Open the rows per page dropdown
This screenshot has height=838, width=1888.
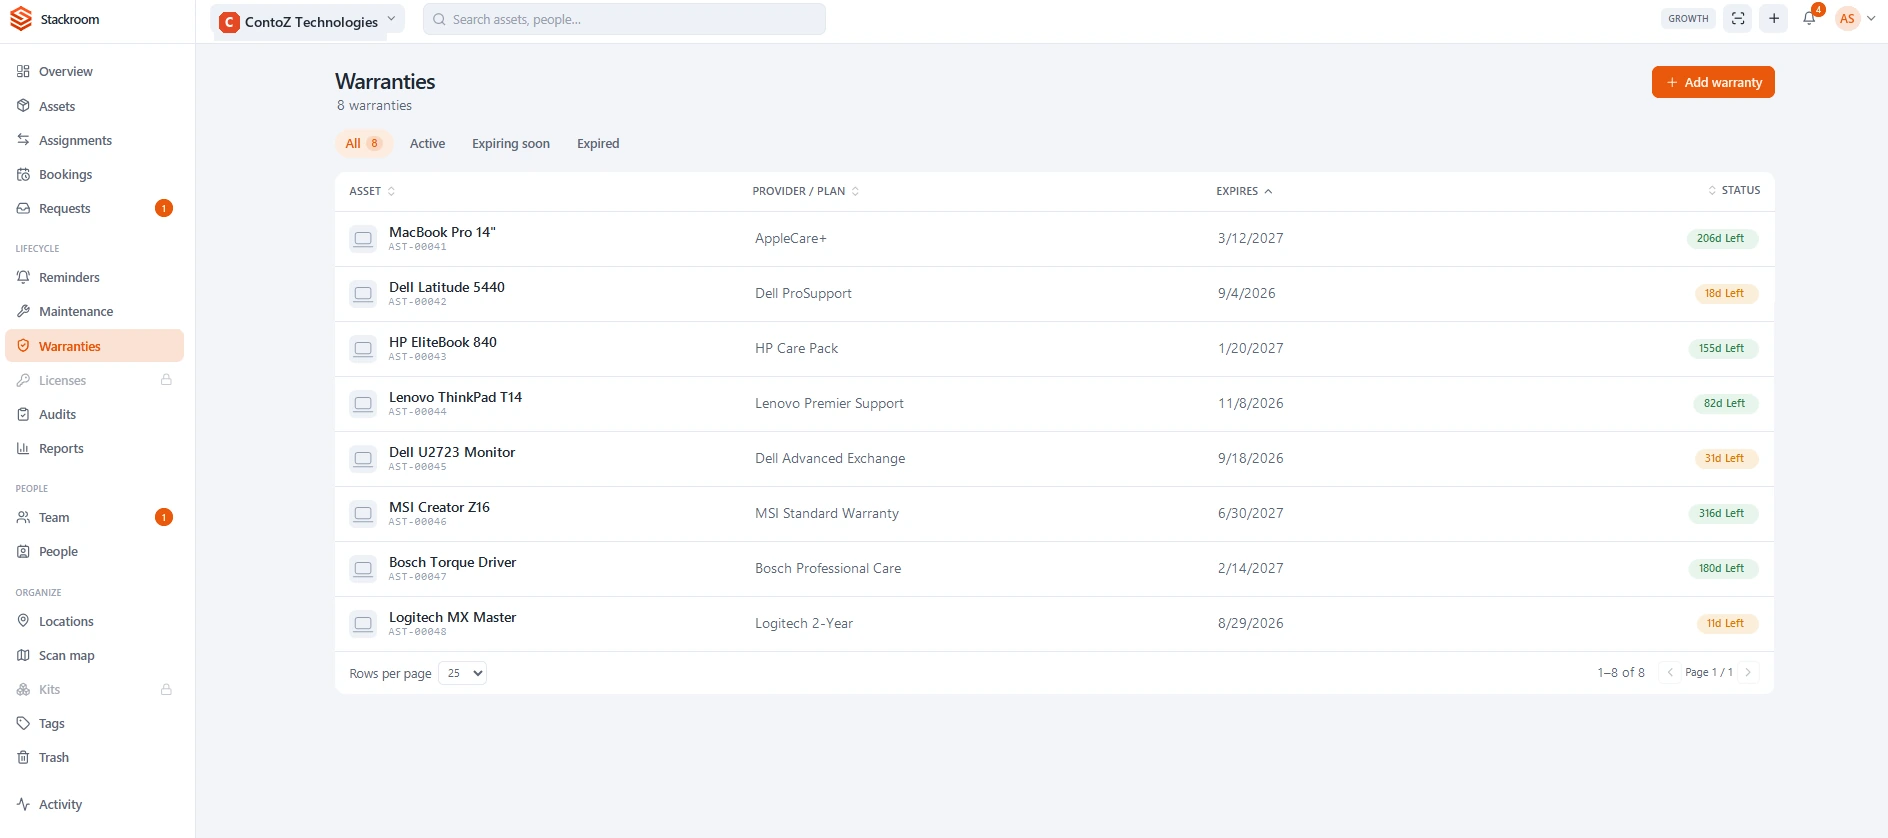462,673
